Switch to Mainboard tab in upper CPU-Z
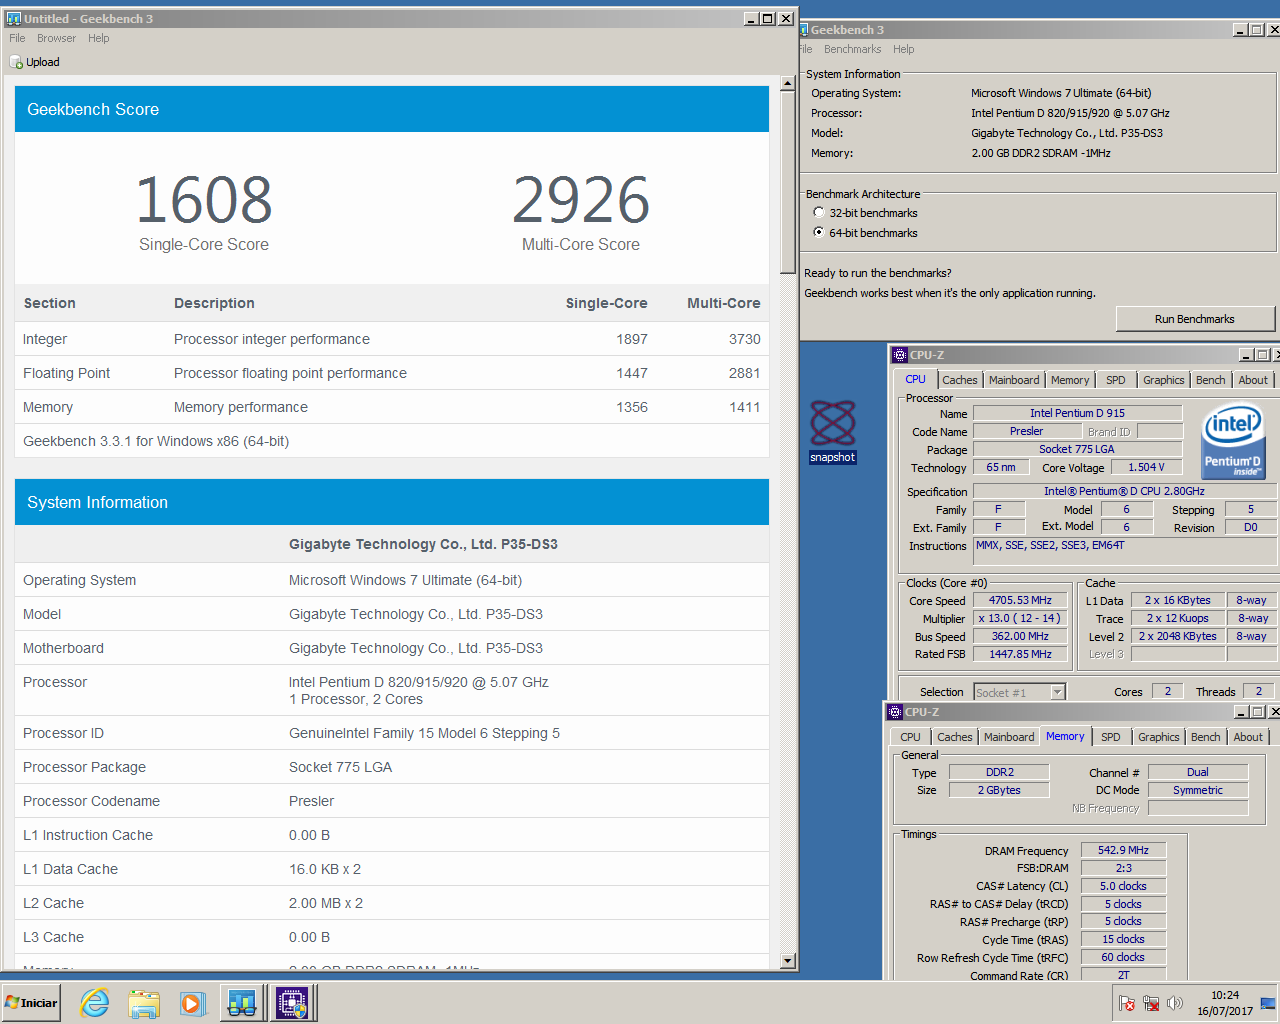Image resolution: width=1280 pixels, height=1024 pixels. (x=1014, y=380)
